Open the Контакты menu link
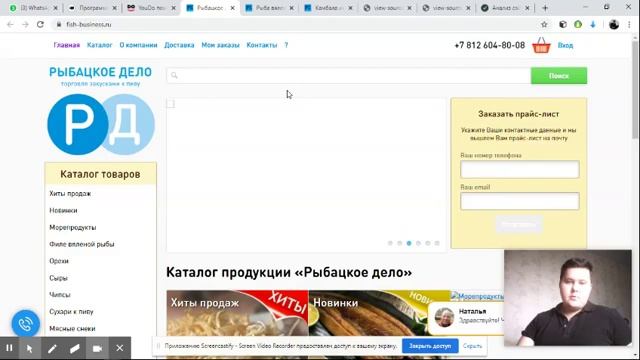Screen dimensions: 640x360 coord(262,45)
